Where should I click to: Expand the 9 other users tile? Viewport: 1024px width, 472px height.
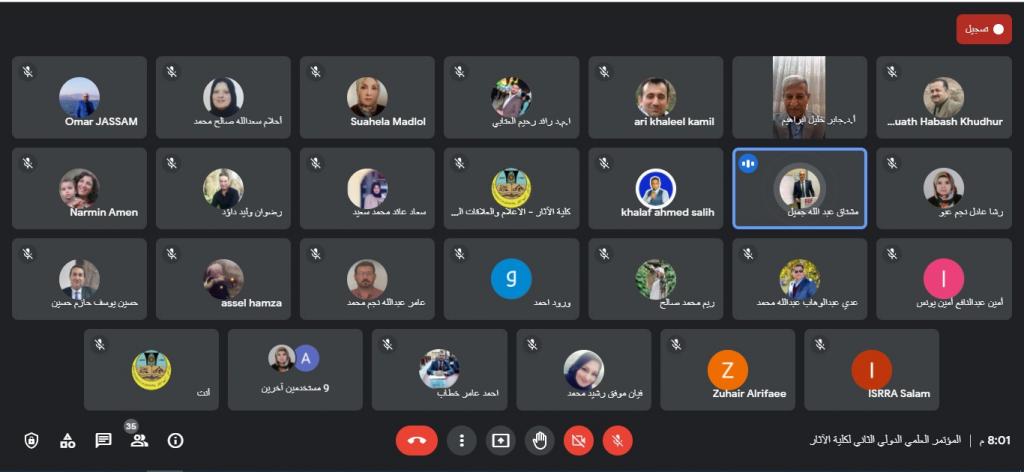point(295,370)
